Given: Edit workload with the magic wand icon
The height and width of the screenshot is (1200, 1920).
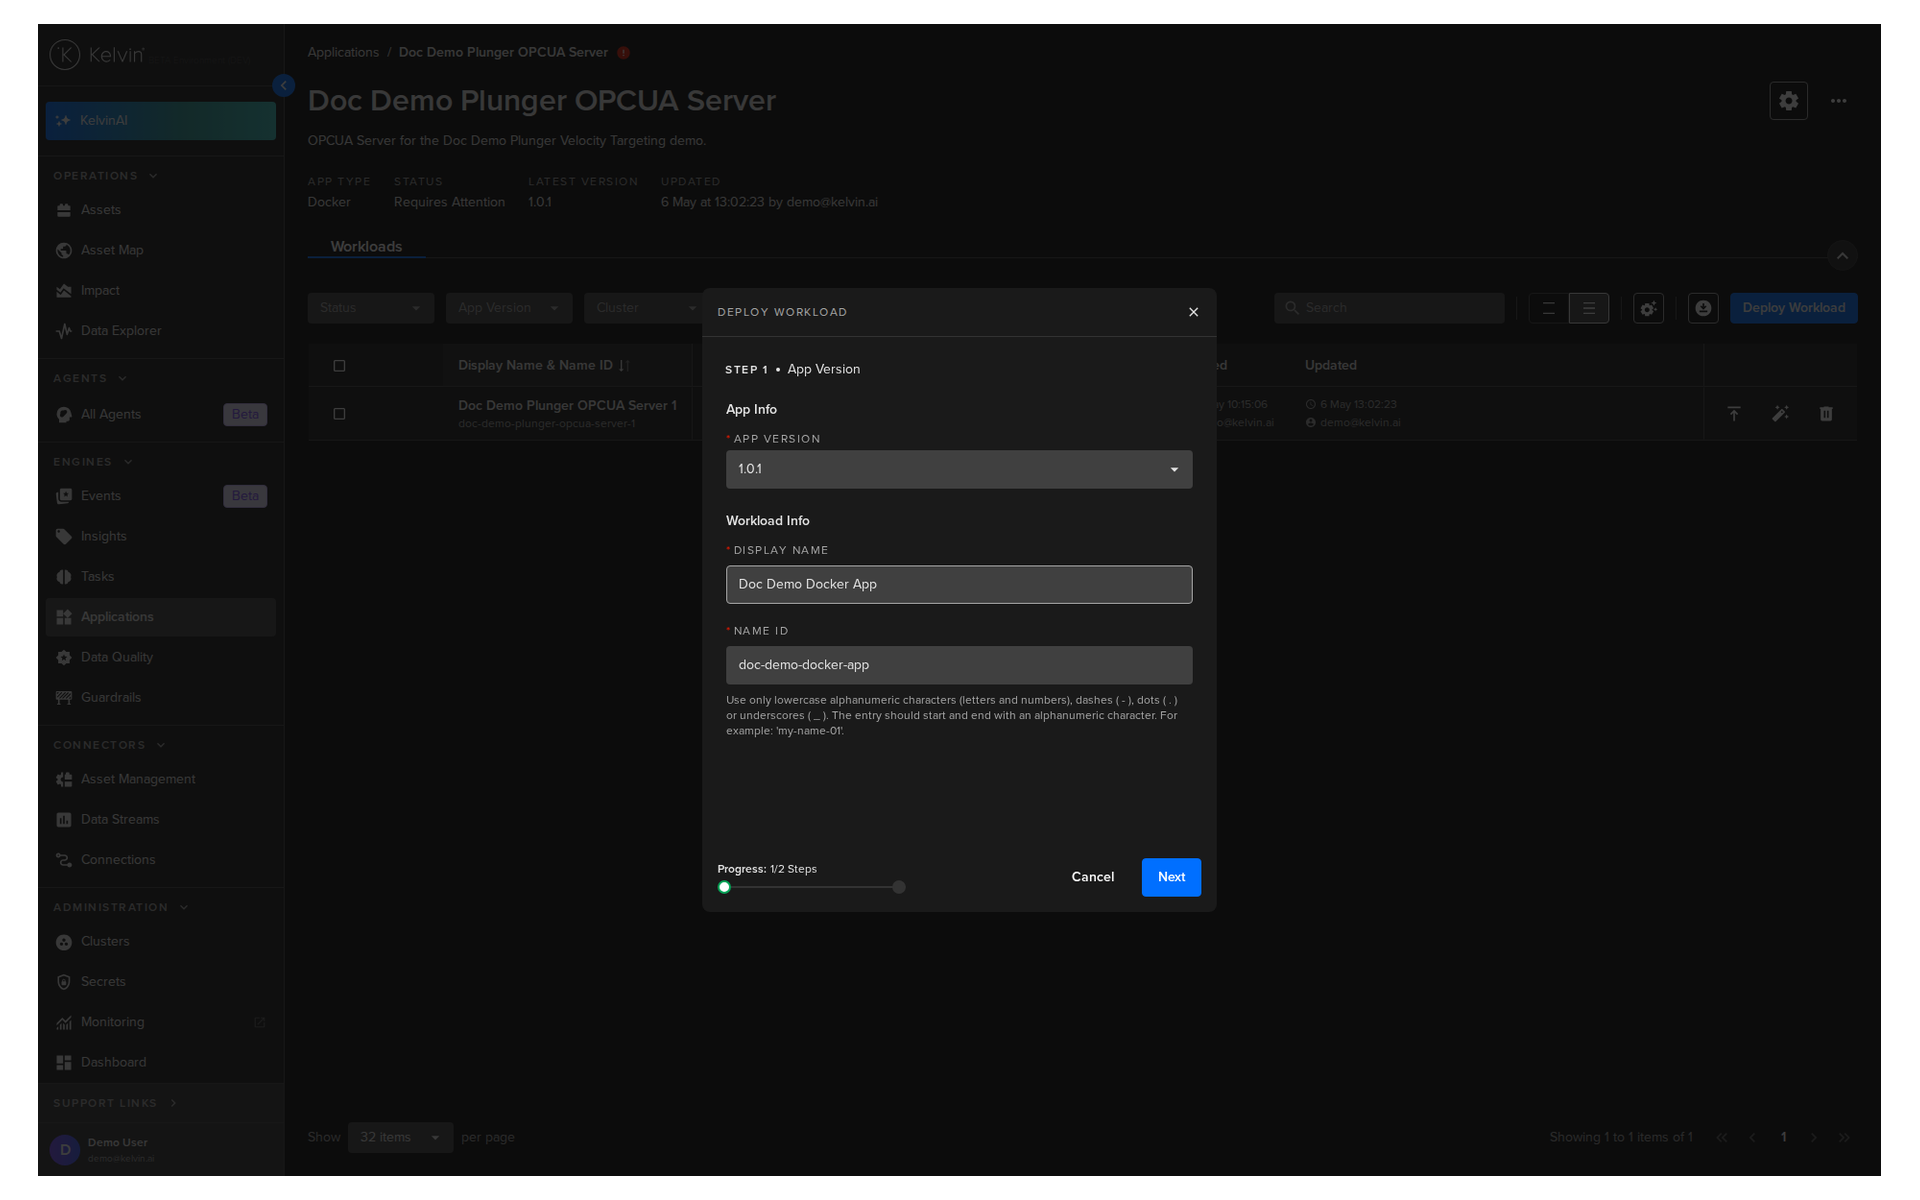Looking at the screenshot, I should coord(1780,414).
